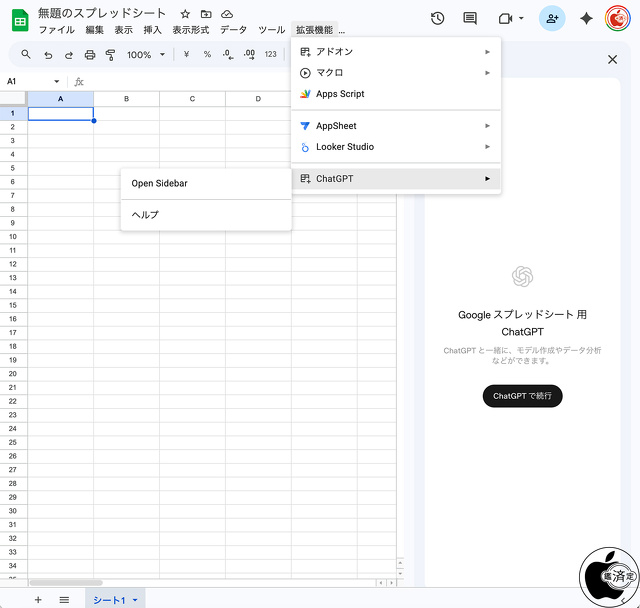Expand the AppSheet submenu
Screen dimensions: 640x608
pyautogui.click(x=396, y=126)
